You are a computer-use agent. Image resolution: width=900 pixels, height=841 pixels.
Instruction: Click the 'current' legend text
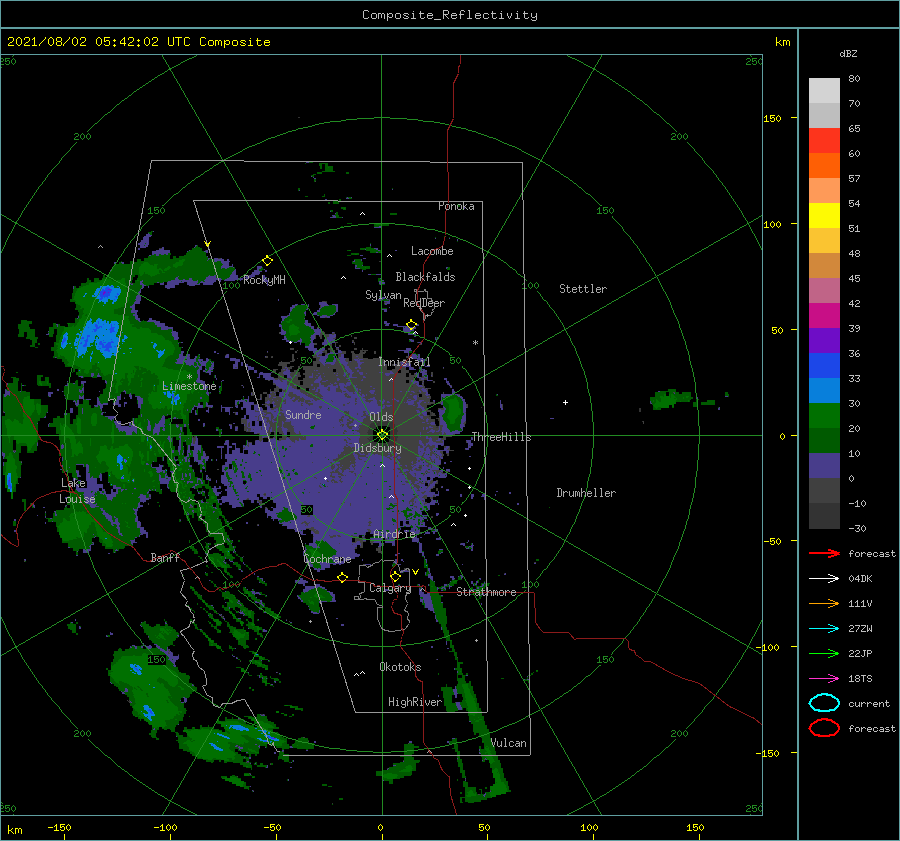869,703
